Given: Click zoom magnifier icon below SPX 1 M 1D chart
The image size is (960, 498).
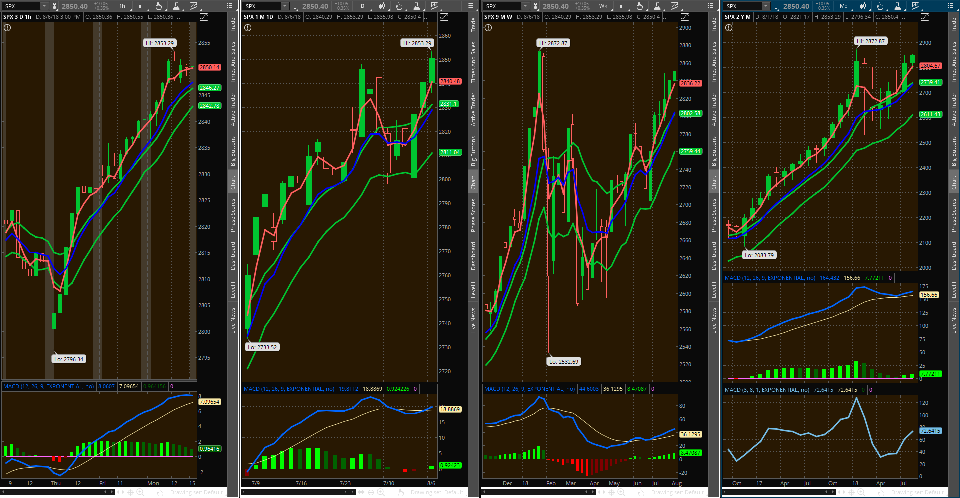Looking at the screenshot, I should tap(381, 492).
